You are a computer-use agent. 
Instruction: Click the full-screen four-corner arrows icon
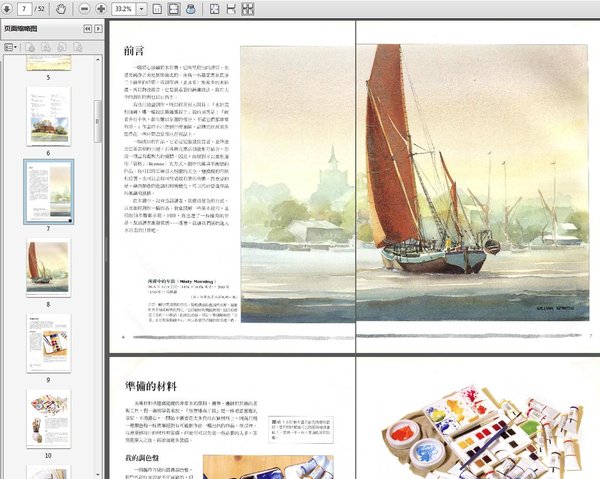click(x=215, y=9)
